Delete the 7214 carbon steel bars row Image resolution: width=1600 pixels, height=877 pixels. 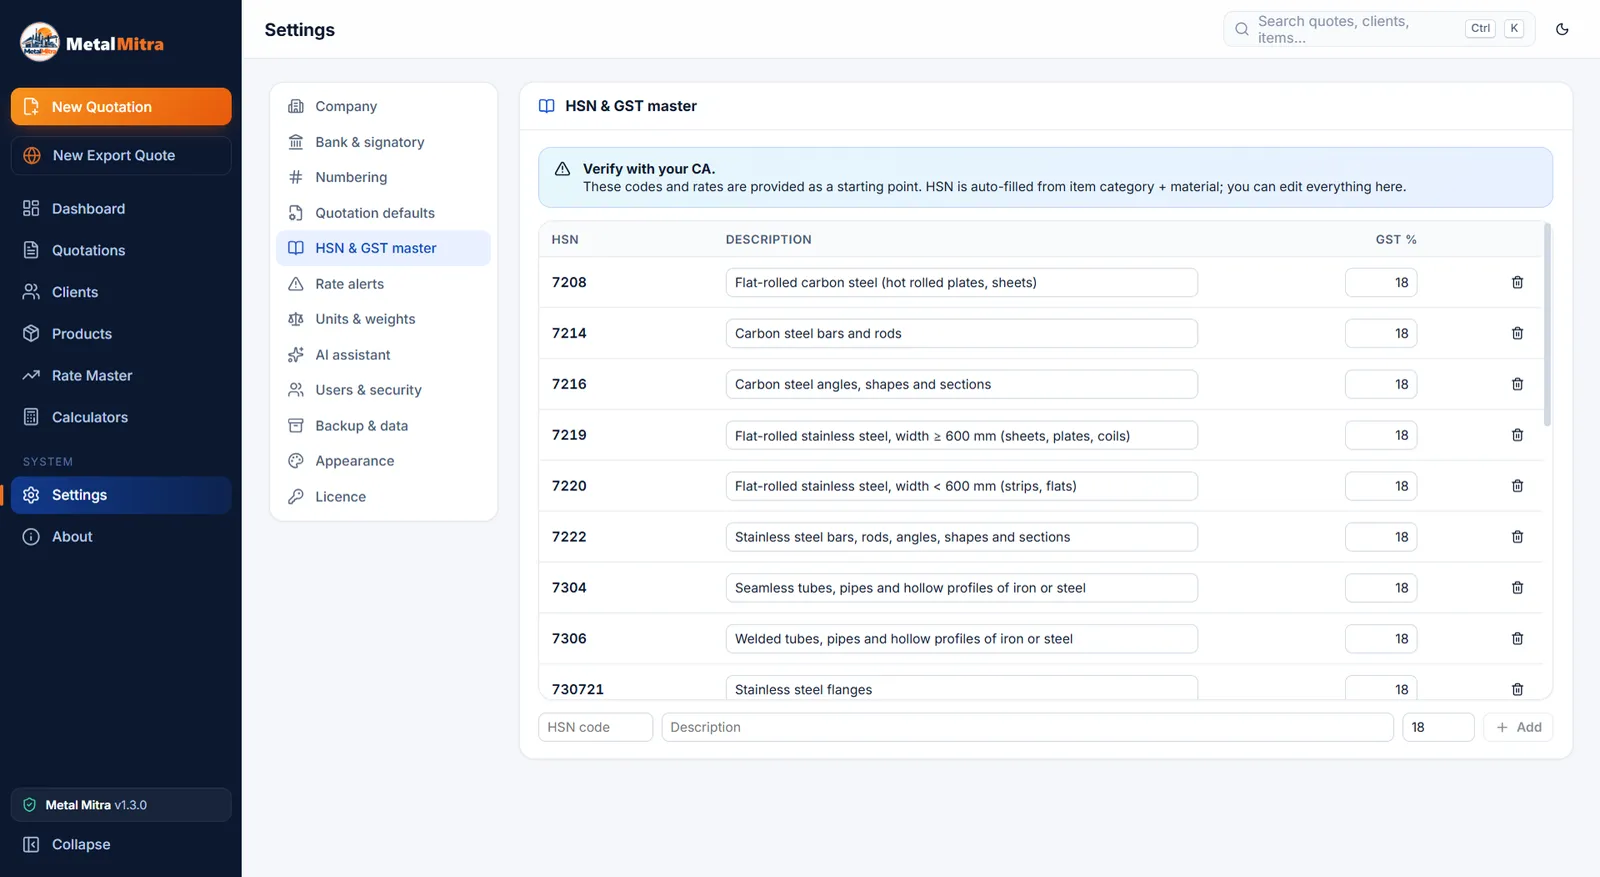[x=1517, y=334]
